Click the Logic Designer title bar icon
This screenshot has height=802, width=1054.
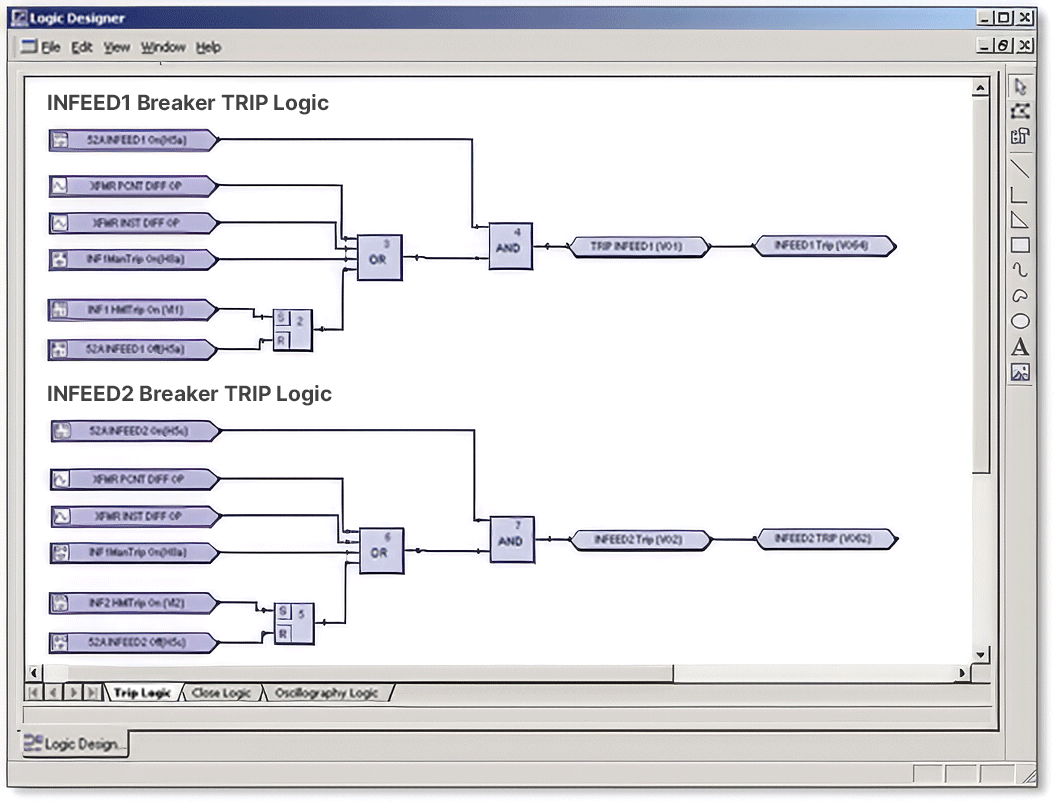click(19, 17)
